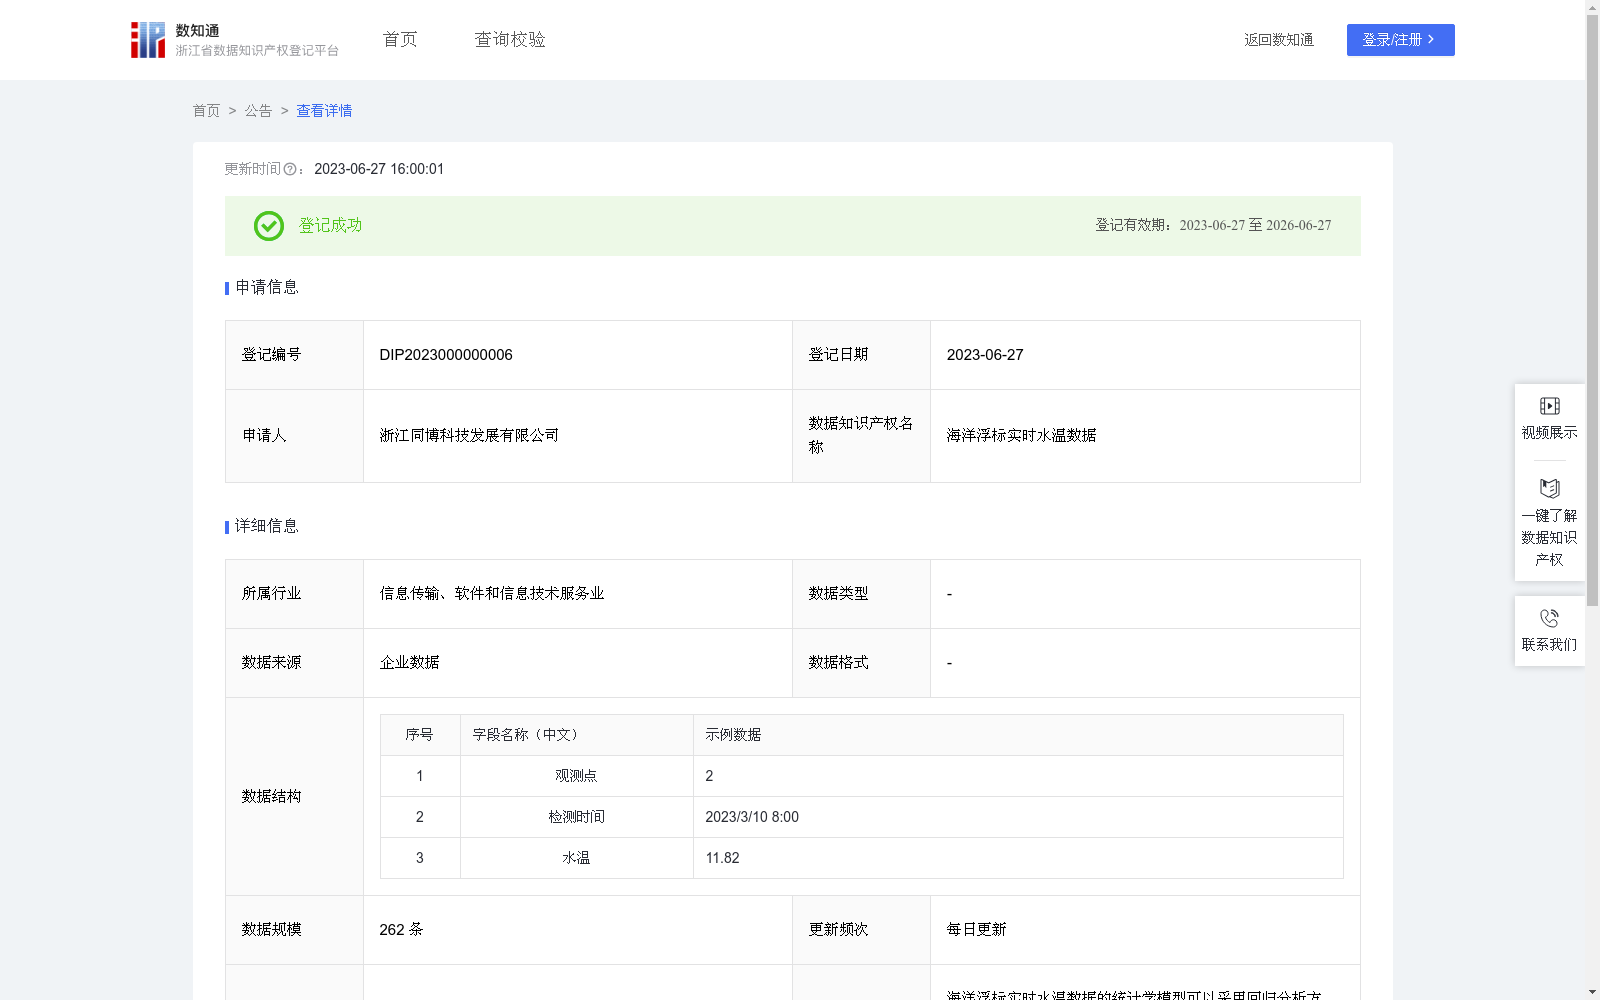Click the scrollbar up arrow

pyautogui.click(x=1592, y=7)
